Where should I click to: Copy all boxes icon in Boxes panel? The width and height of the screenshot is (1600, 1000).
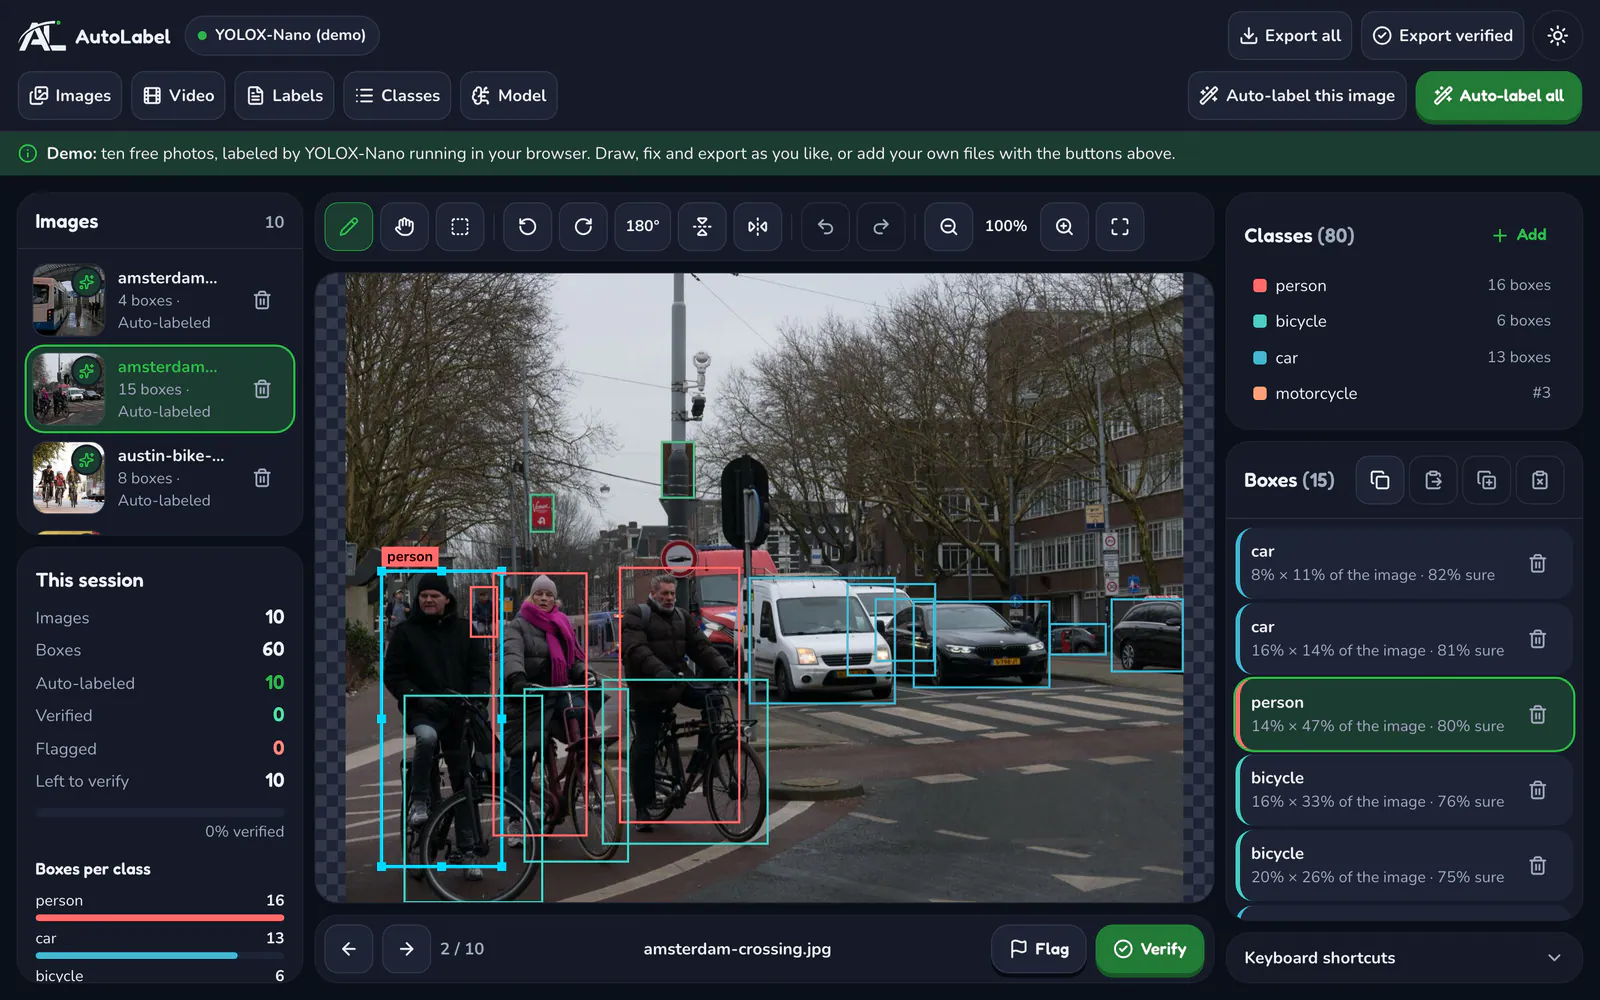(x=1380, y=480)
